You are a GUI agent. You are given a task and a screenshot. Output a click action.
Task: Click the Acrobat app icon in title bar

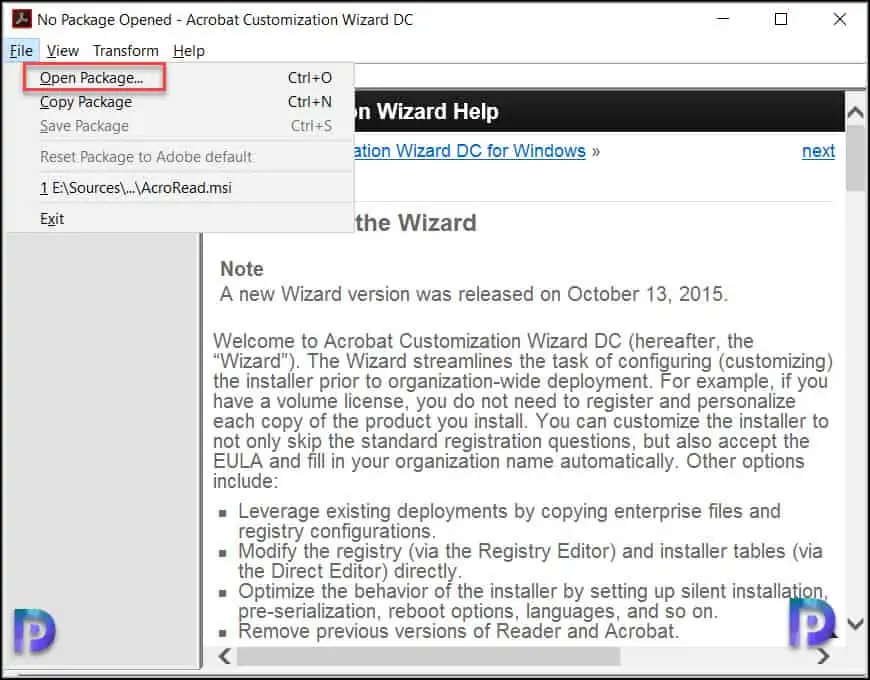(x=22, y=19)
